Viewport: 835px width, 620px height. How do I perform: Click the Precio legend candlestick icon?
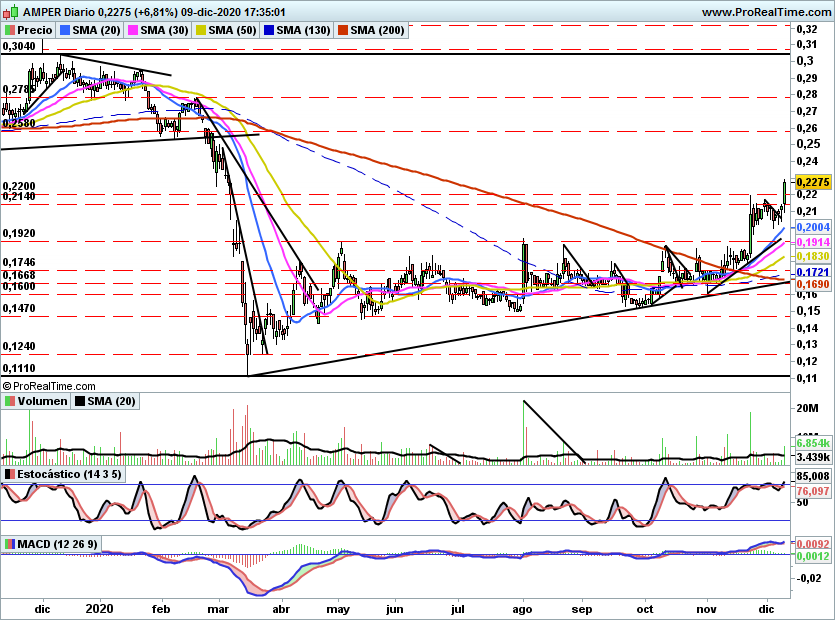pos(9,30)
